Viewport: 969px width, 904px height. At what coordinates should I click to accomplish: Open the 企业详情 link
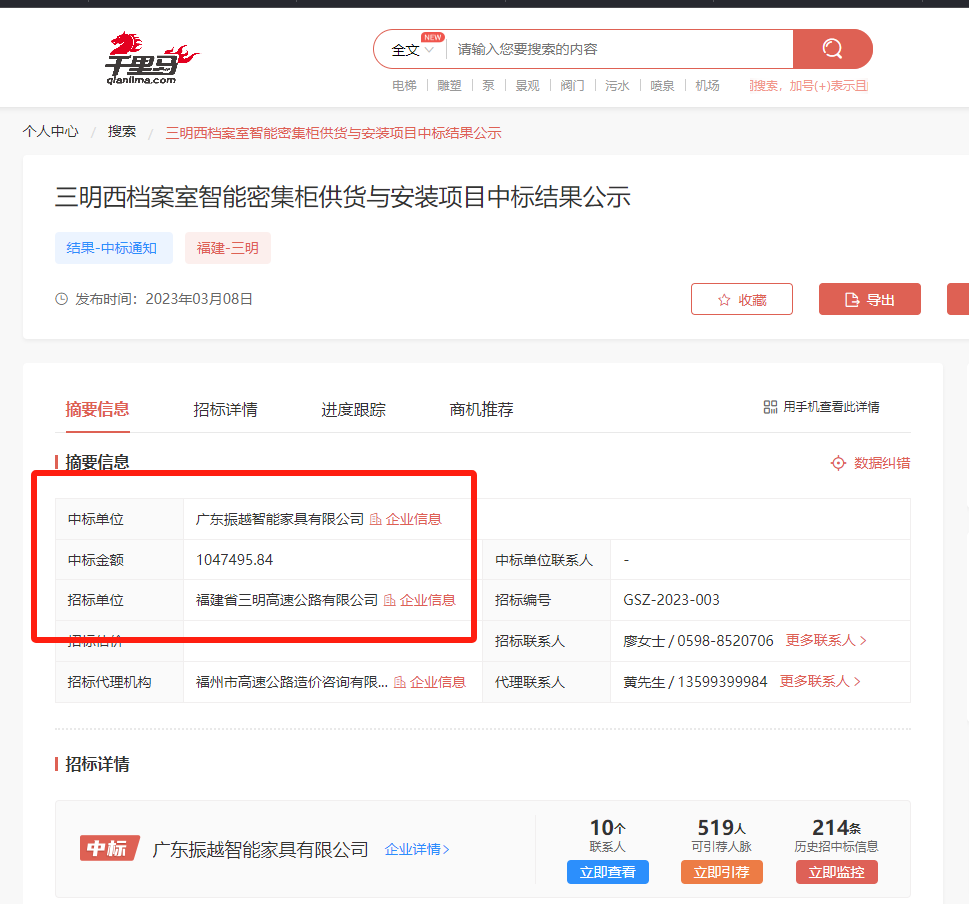coord(417,849)
